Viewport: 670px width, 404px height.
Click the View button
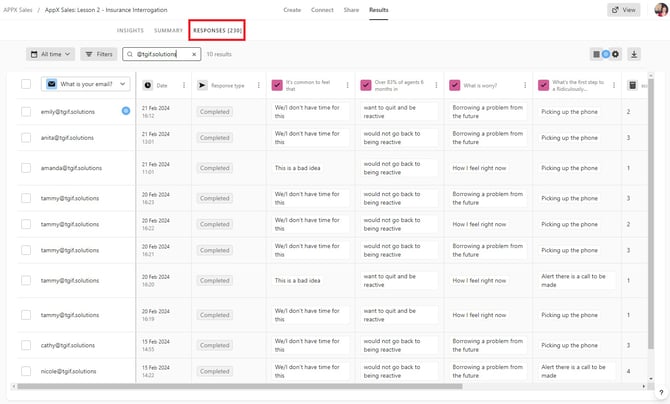pos(624,10)
